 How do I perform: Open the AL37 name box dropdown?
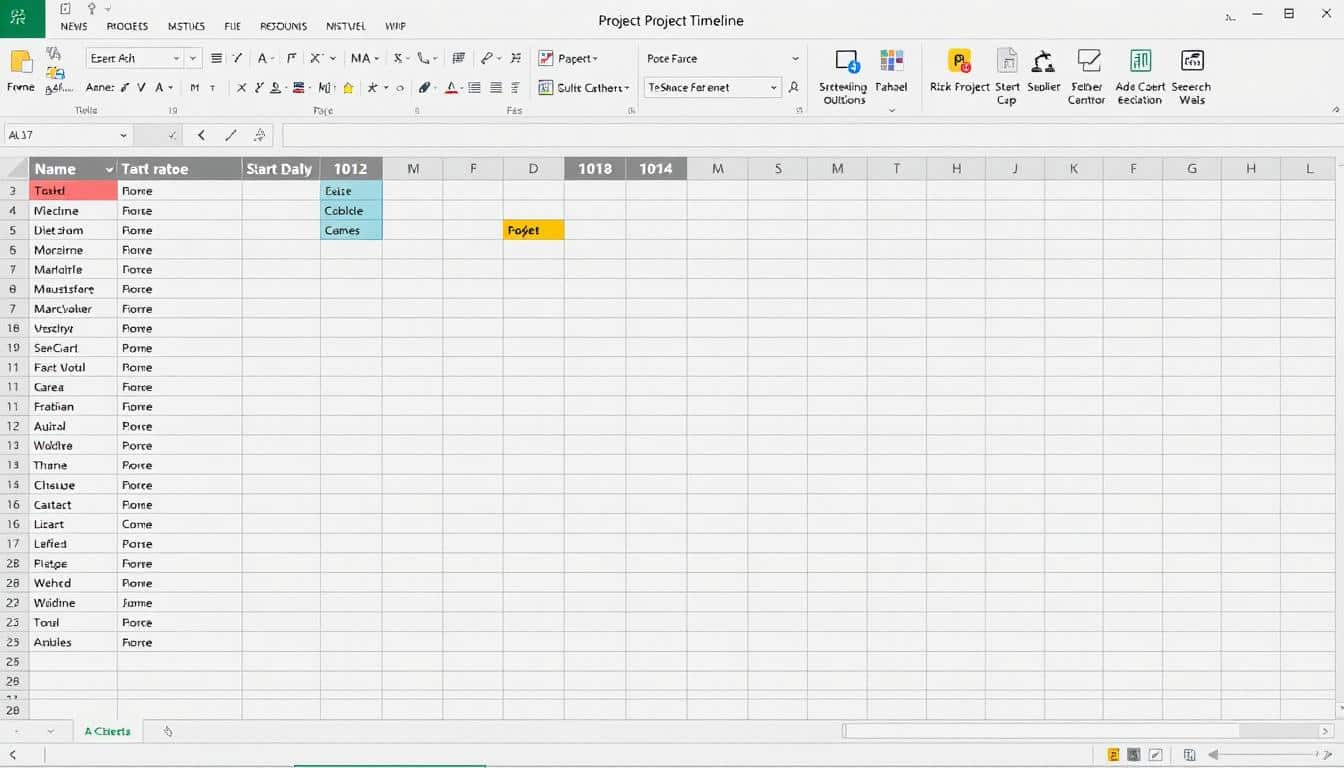123,135
